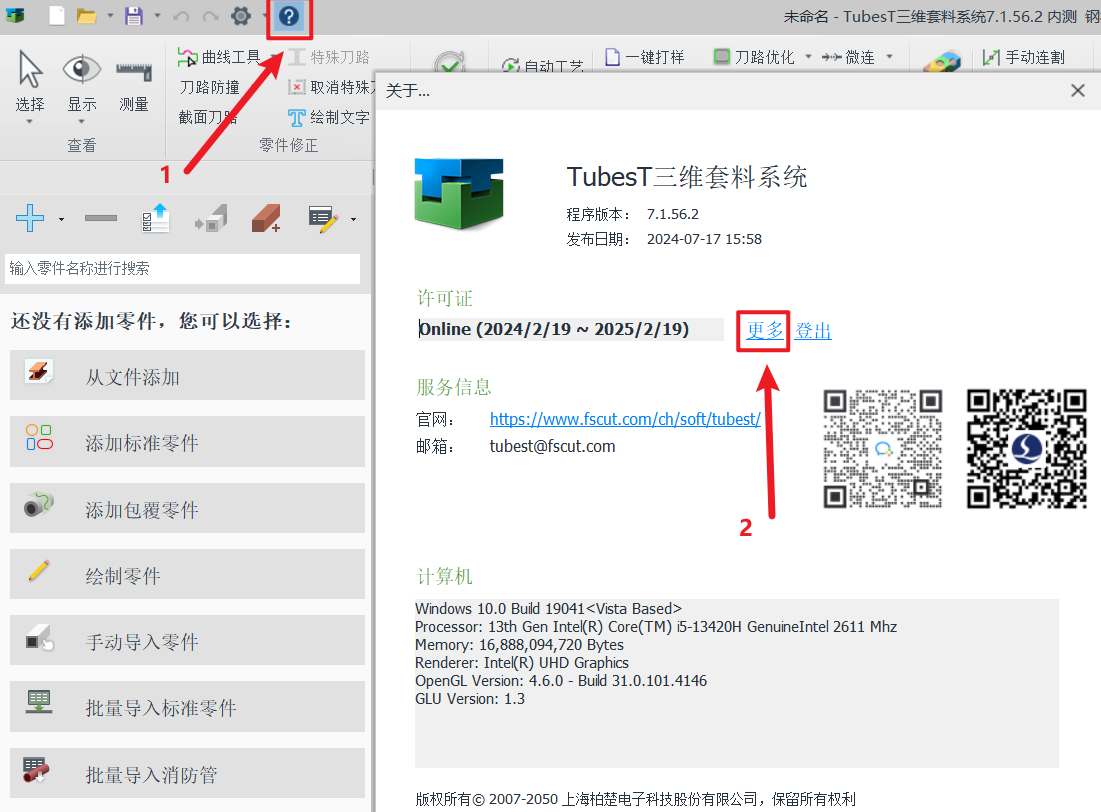Click the edit list pencil icon
Image resolution: width=1101 pixels, height=812 pixels.
tap(323, 219)
